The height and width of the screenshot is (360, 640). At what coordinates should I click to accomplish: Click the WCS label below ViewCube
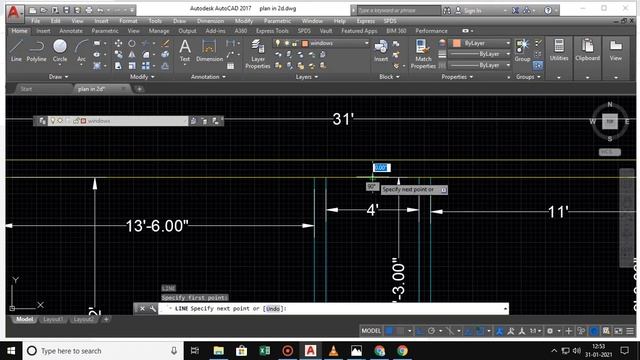609,152
